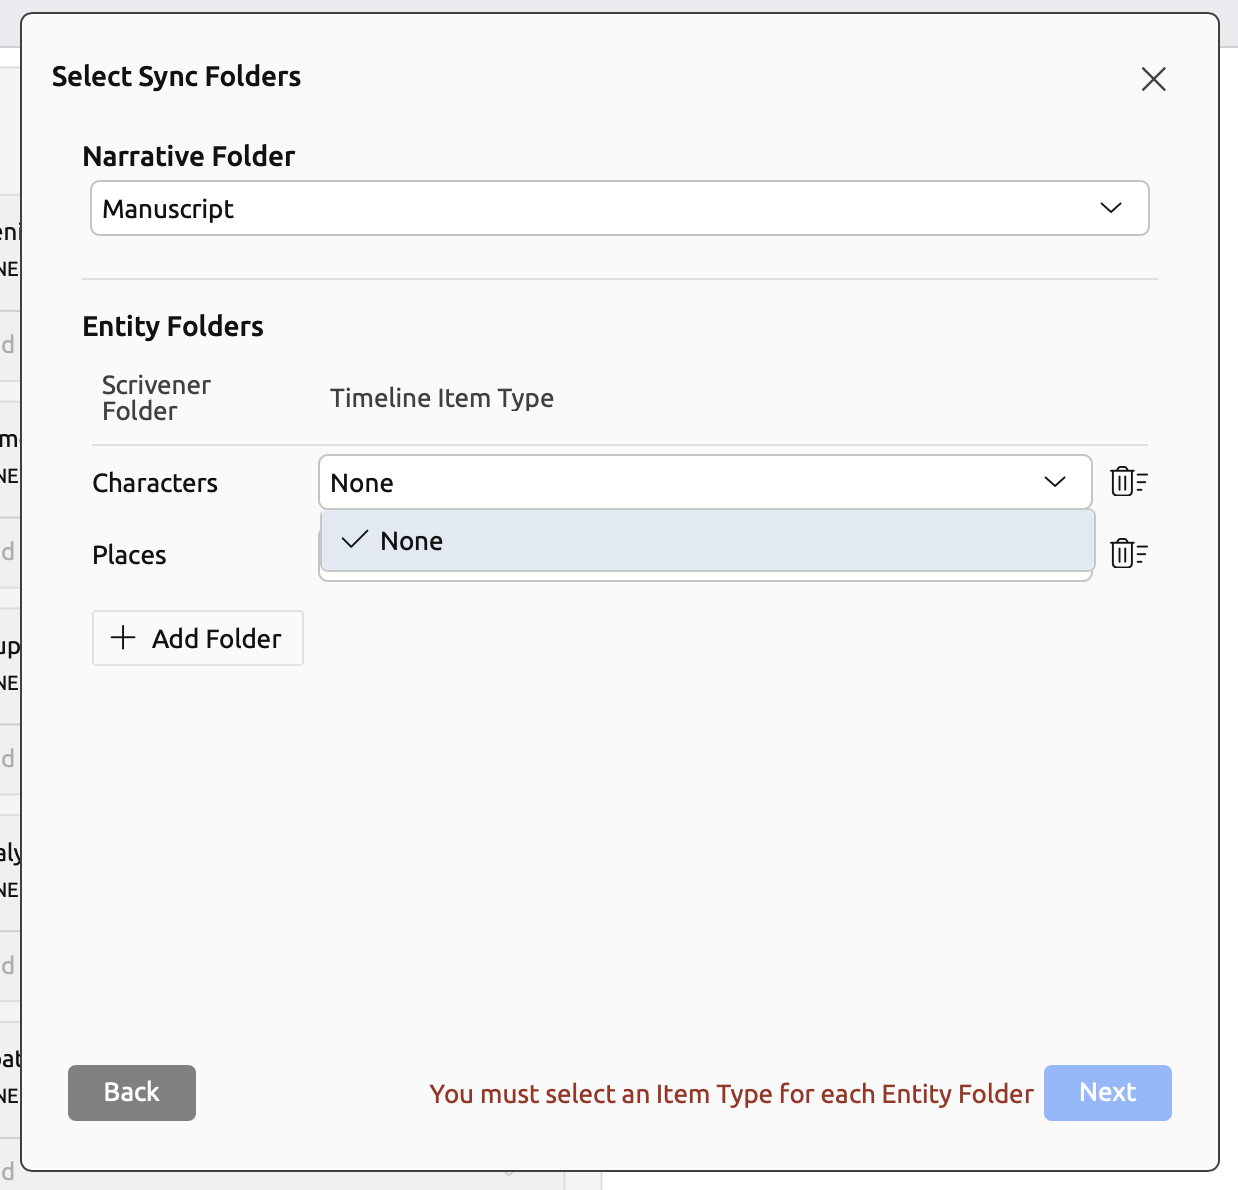Click the plus icon beside Add Folder
1238x1190 pixels.
tap(123, 638)
